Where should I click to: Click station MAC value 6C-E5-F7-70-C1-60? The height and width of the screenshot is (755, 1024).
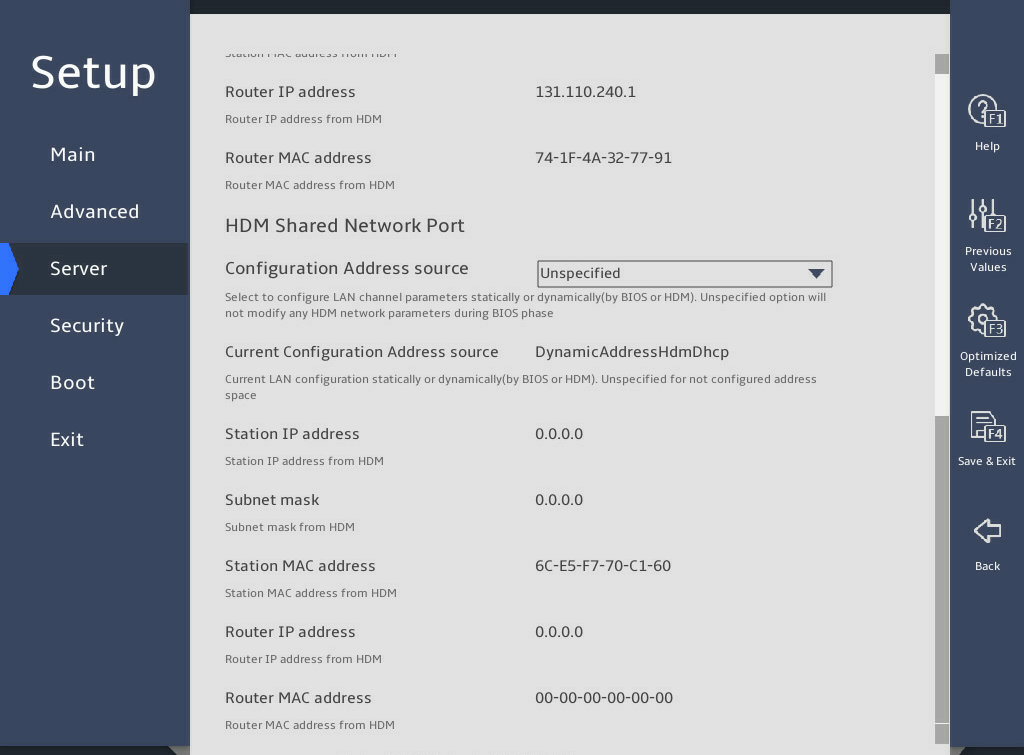click(603, 566)
